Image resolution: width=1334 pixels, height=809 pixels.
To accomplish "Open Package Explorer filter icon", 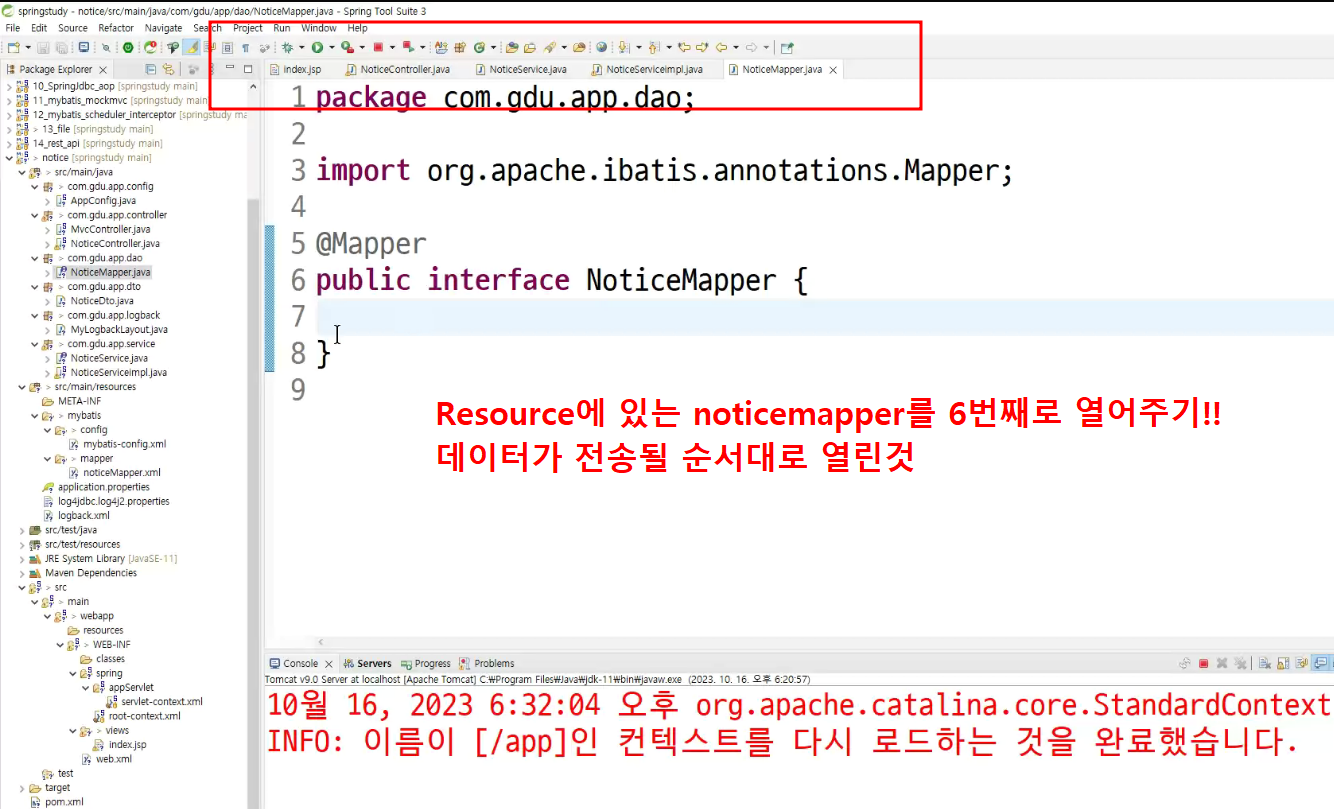I will point(193,69).
